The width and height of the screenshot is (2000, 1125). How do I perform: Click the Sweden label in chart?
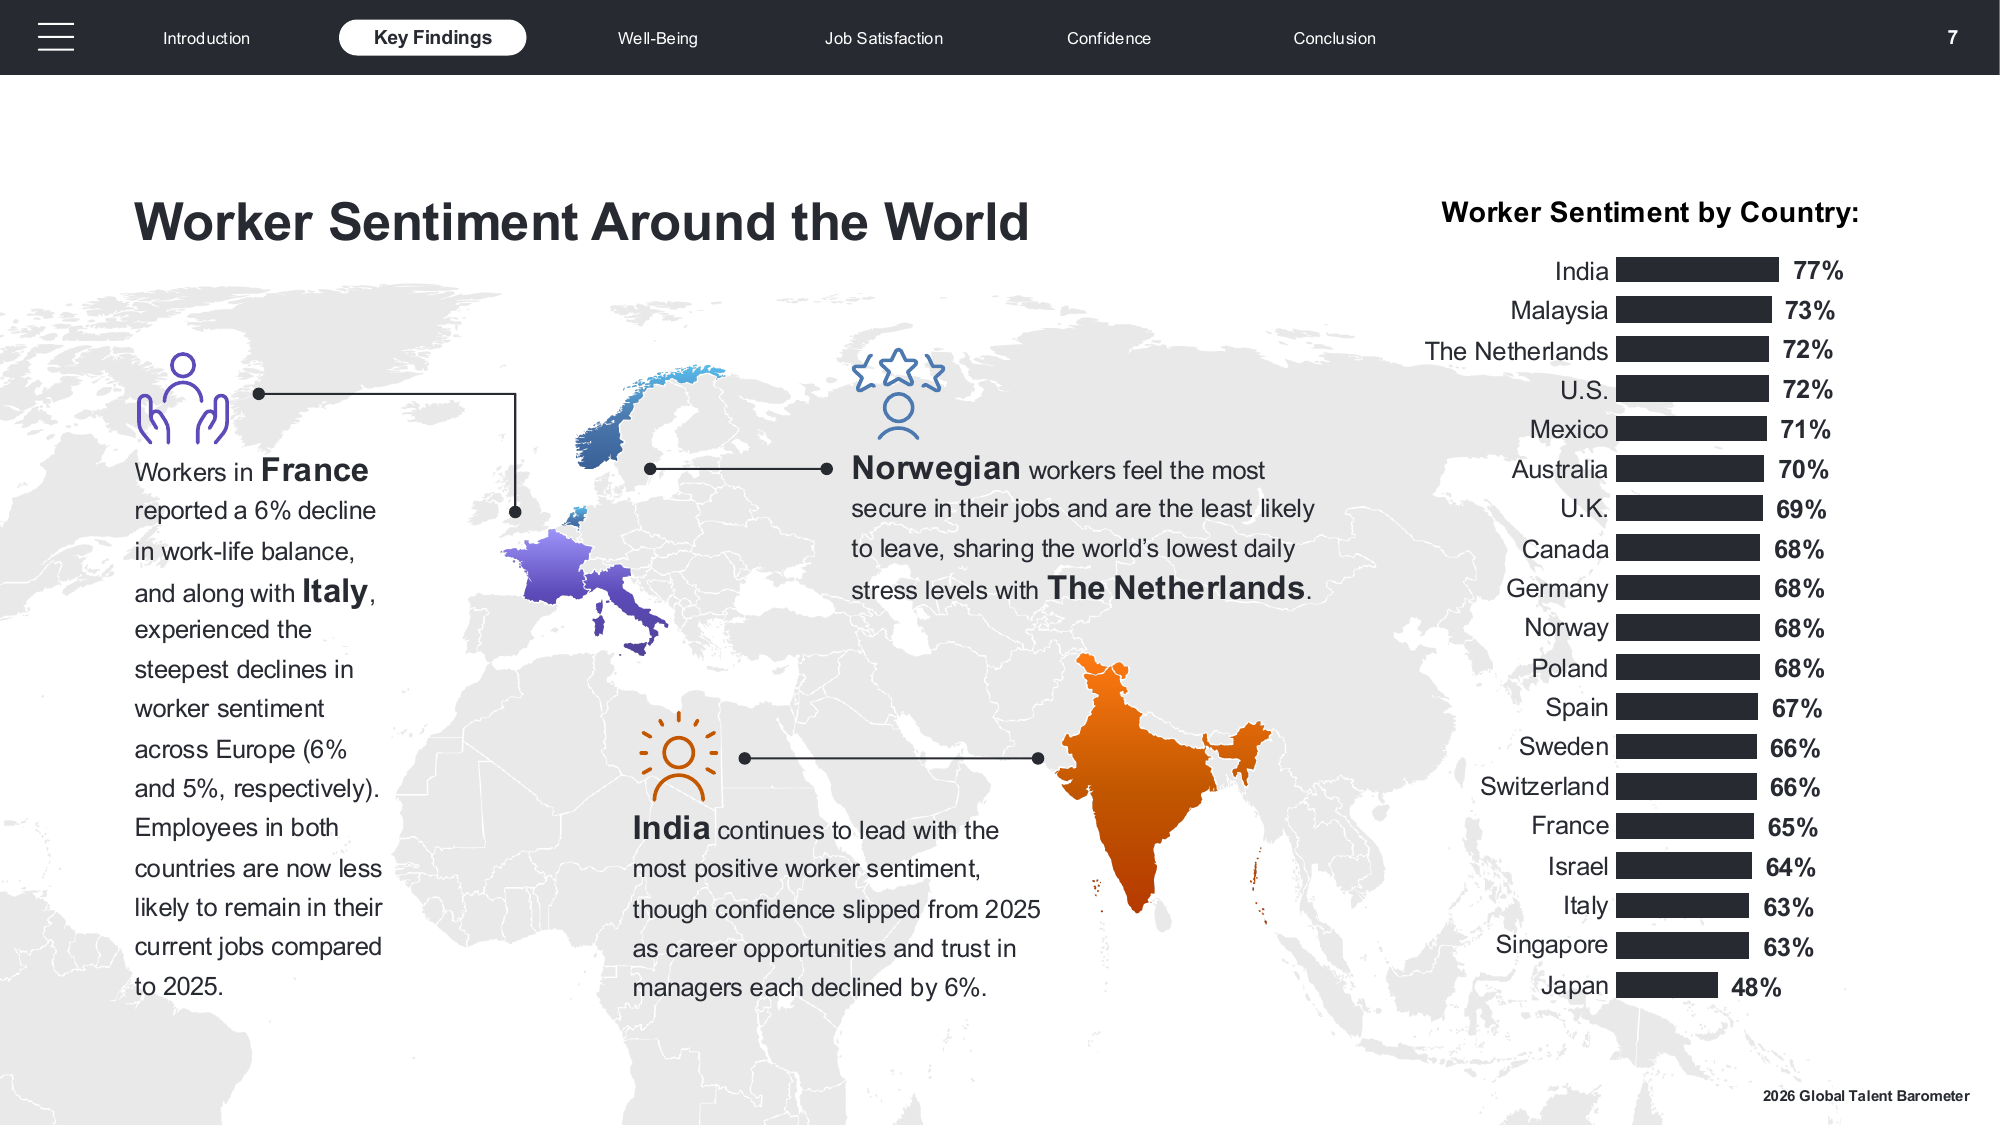pyautogui.click(x=1563, y=747)
